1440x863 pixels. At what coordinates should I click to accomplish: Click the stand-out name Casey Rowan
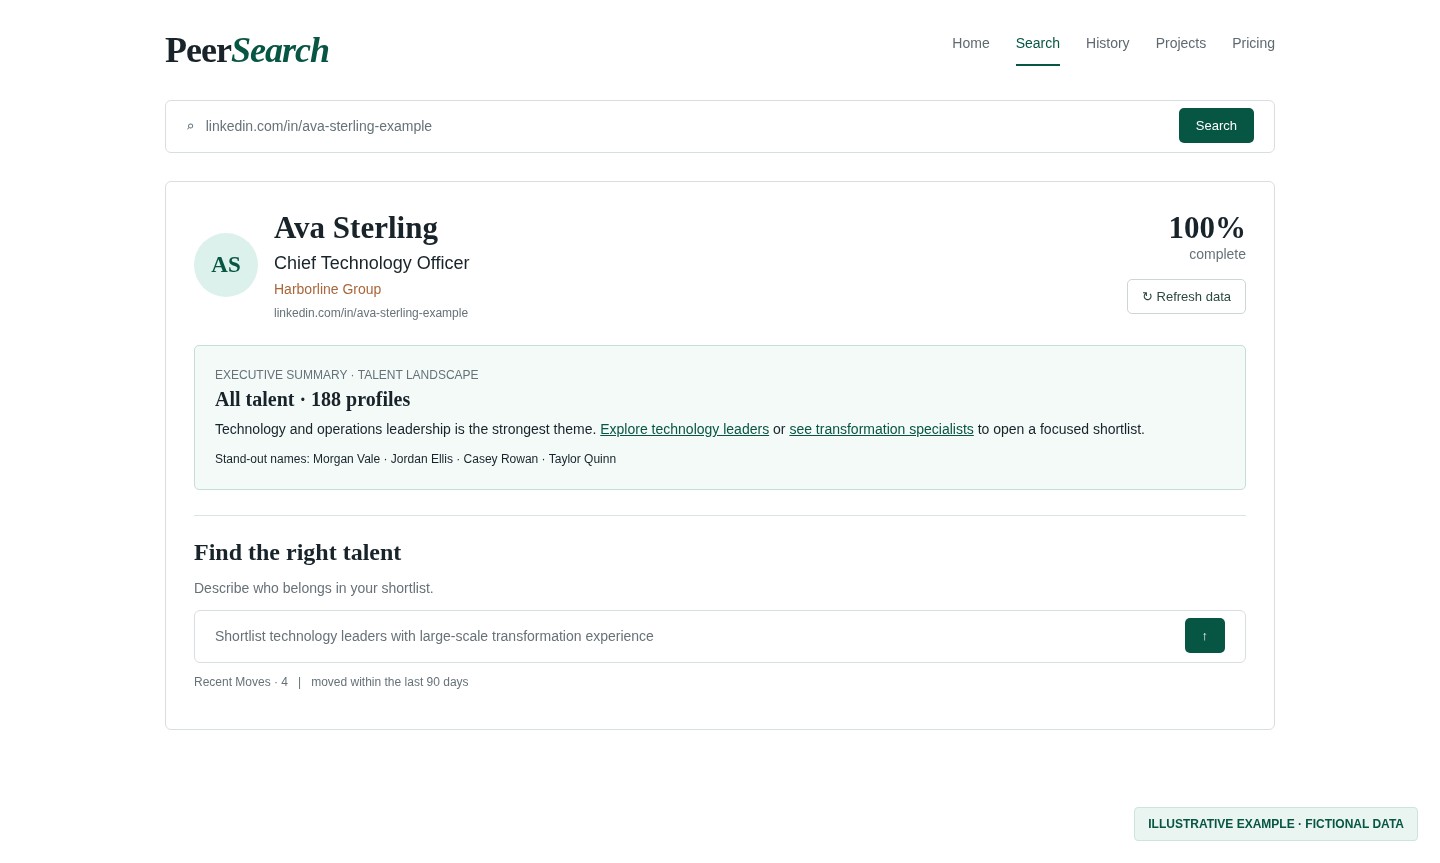501,459
